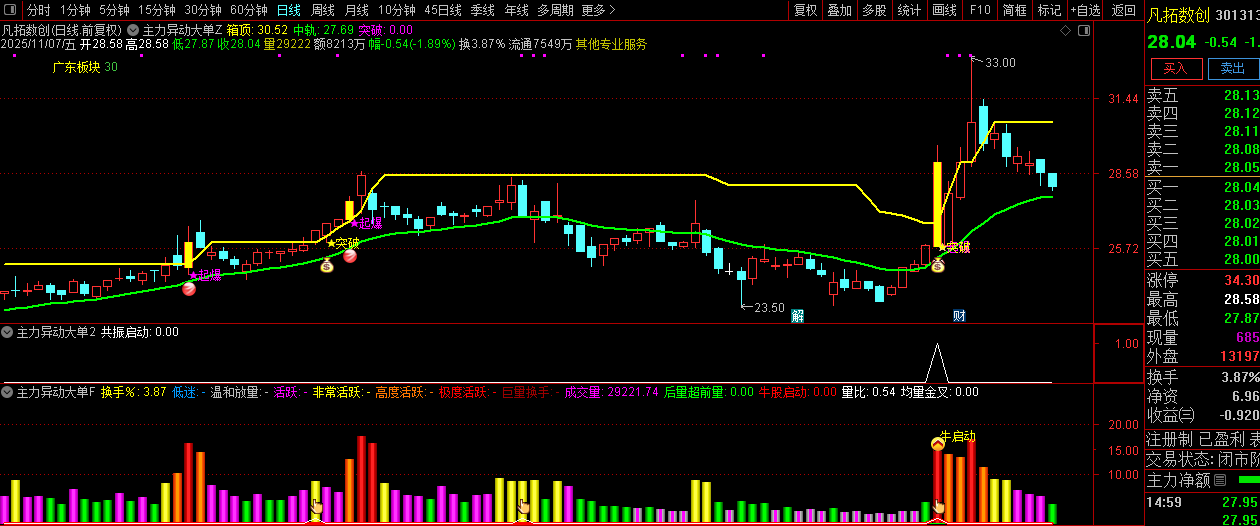
Task: Open the 统计 statistics tool
Action: tap(909, 10)
